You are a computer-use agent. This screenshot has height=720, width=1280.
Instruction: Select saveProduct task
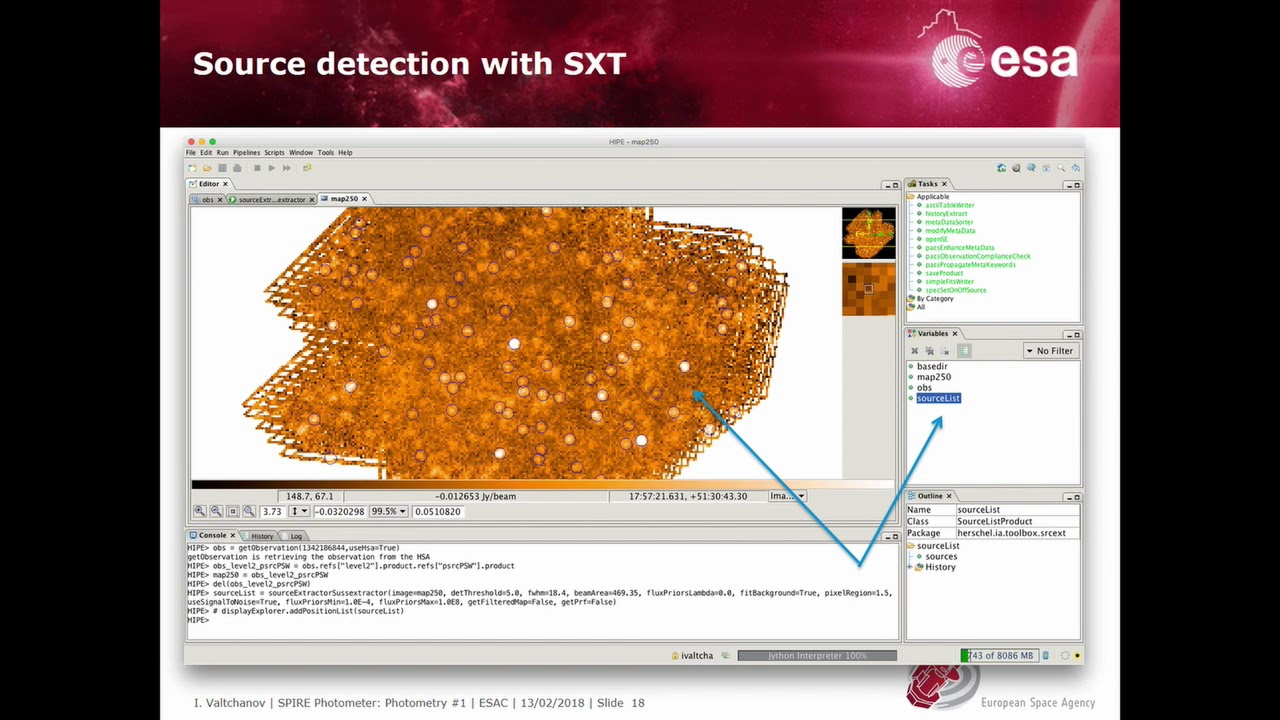pyautogui.click(x=944, y=273)
